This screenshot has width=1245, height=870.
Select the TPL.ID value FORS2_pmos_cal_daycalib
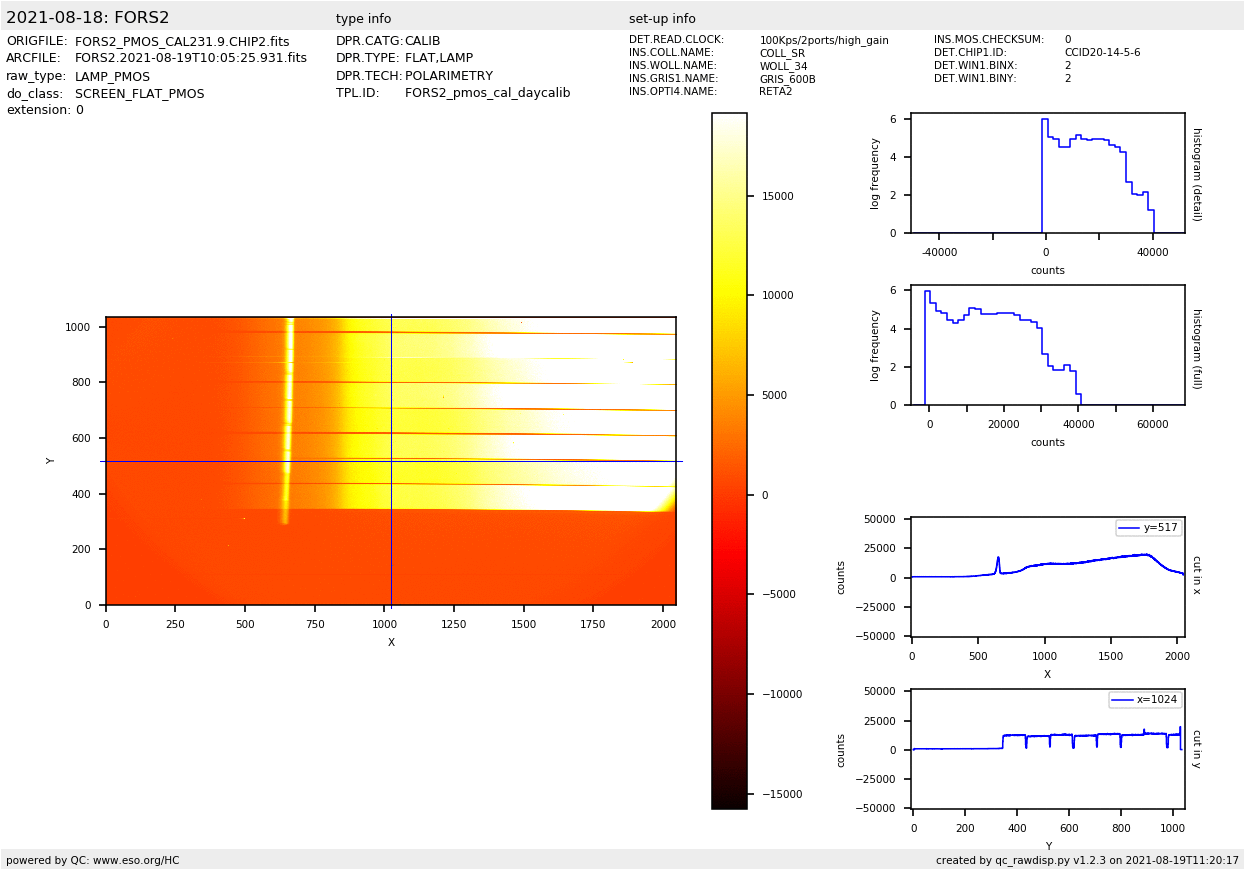(x=487, y=93)
